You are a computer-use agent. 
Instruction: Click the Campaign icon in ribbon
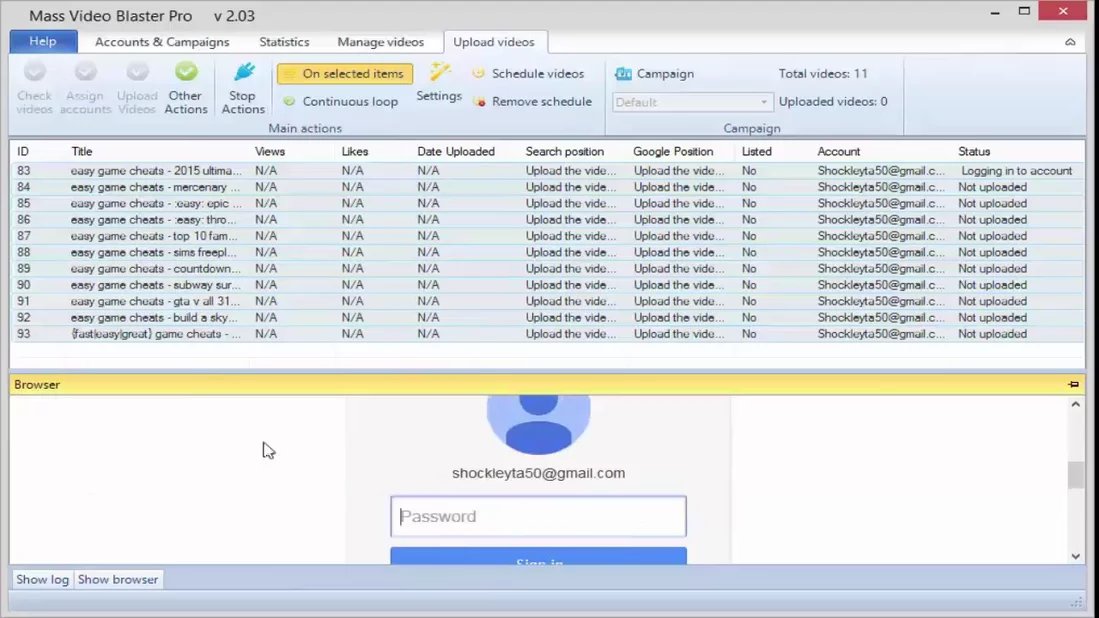[x=623, y=74]
